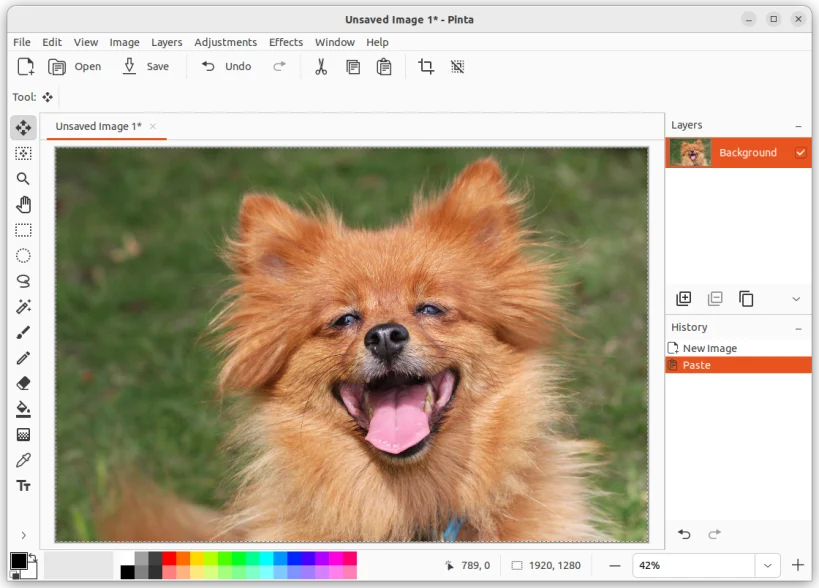Click the Undo button

(x=226, y=67)
